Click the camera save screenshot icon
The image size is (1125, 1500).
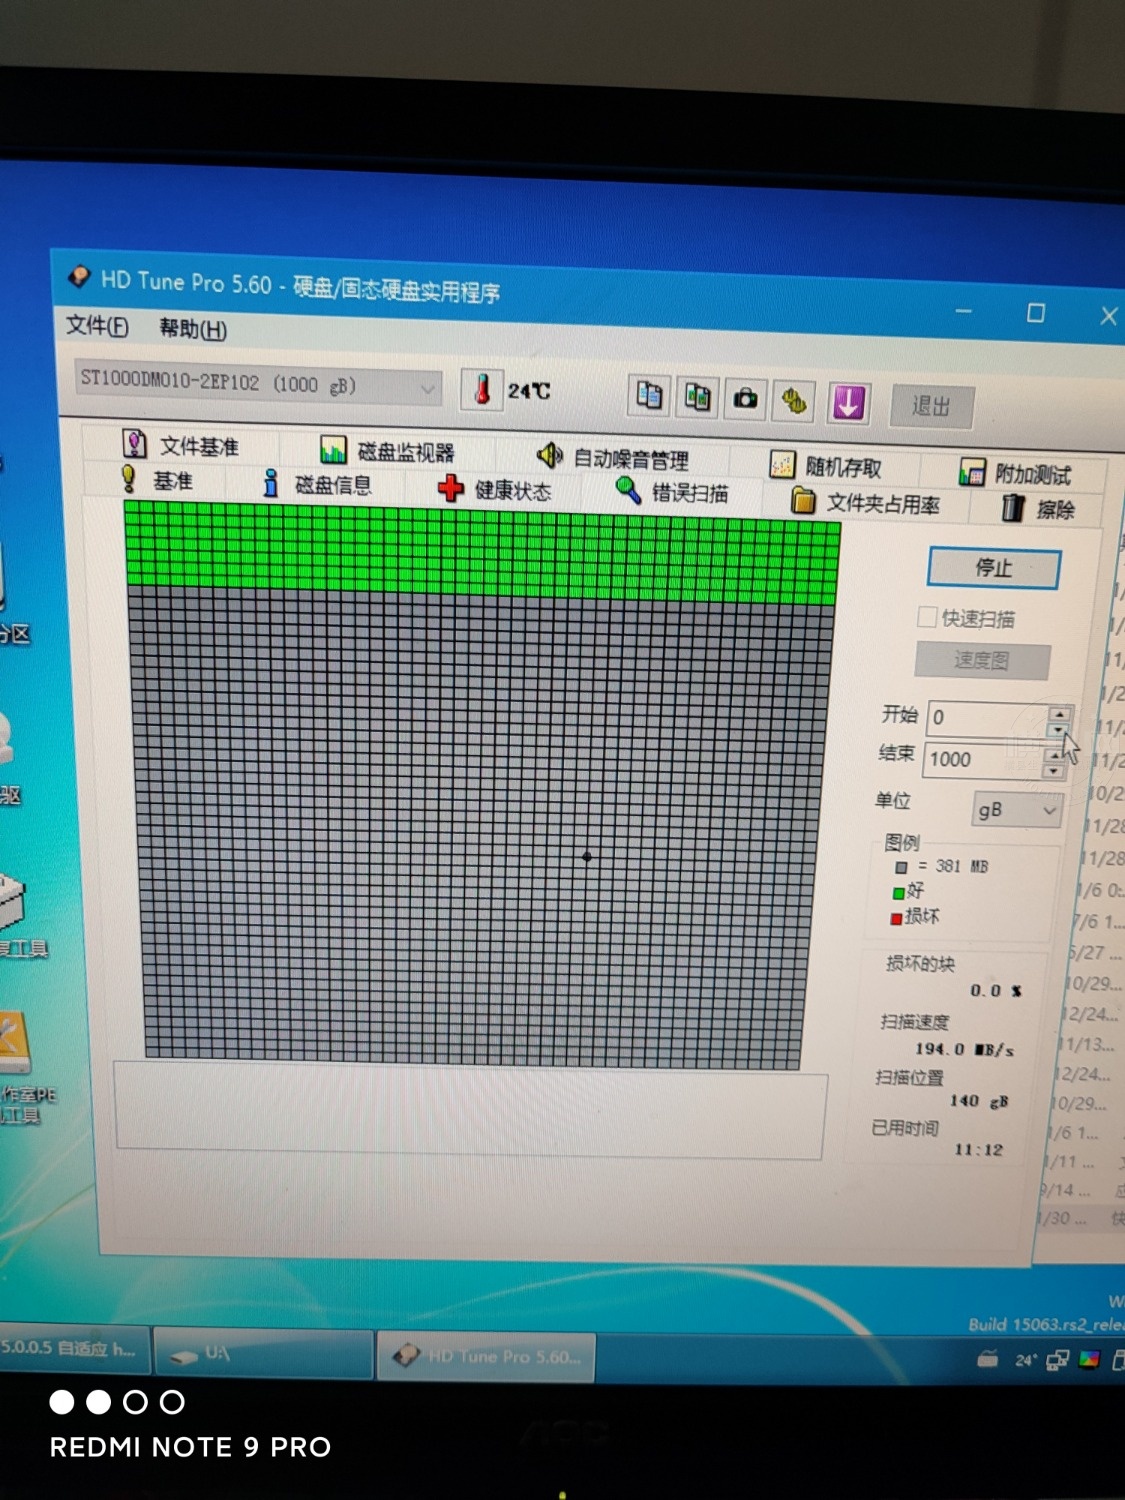(x=746, y=400)
